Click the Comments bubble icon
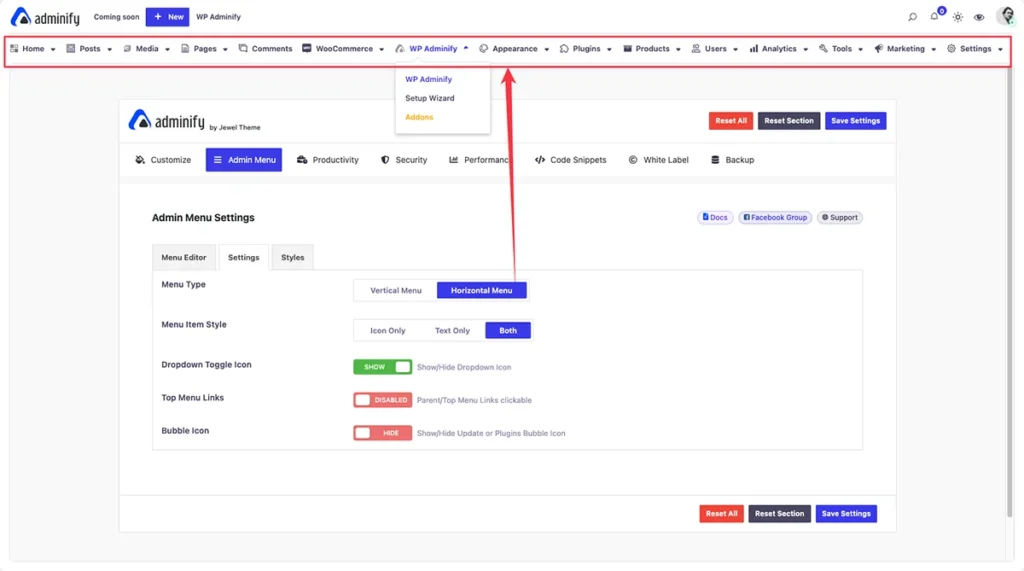This screenshot has height=571, width=1024. click(243, 48)
